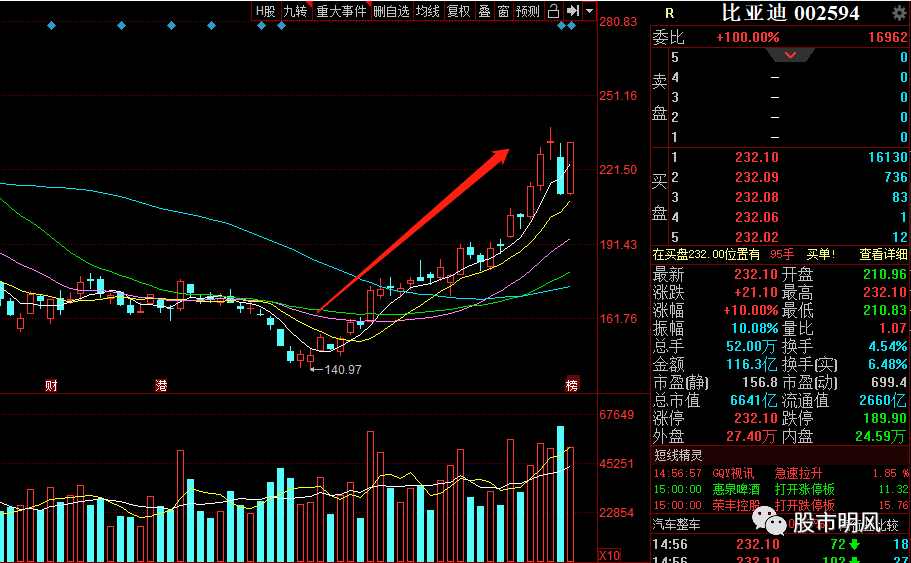Open the chart toolbar dropdown arrow
Viewport: 911px width, 563px height.
click(589, 11)
